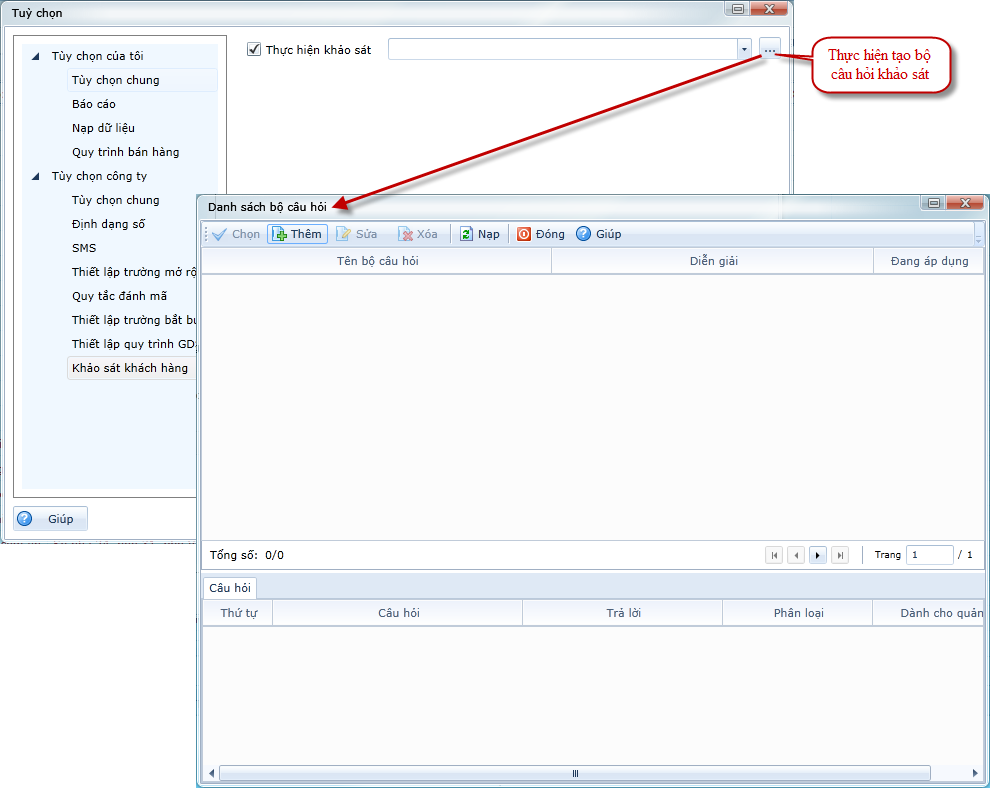The width and height of the screenshot is (990, 788).
Task: Collapse the Tùy chọn của tôi tree node
Action: pyautogui.click(x=37, y=57)
